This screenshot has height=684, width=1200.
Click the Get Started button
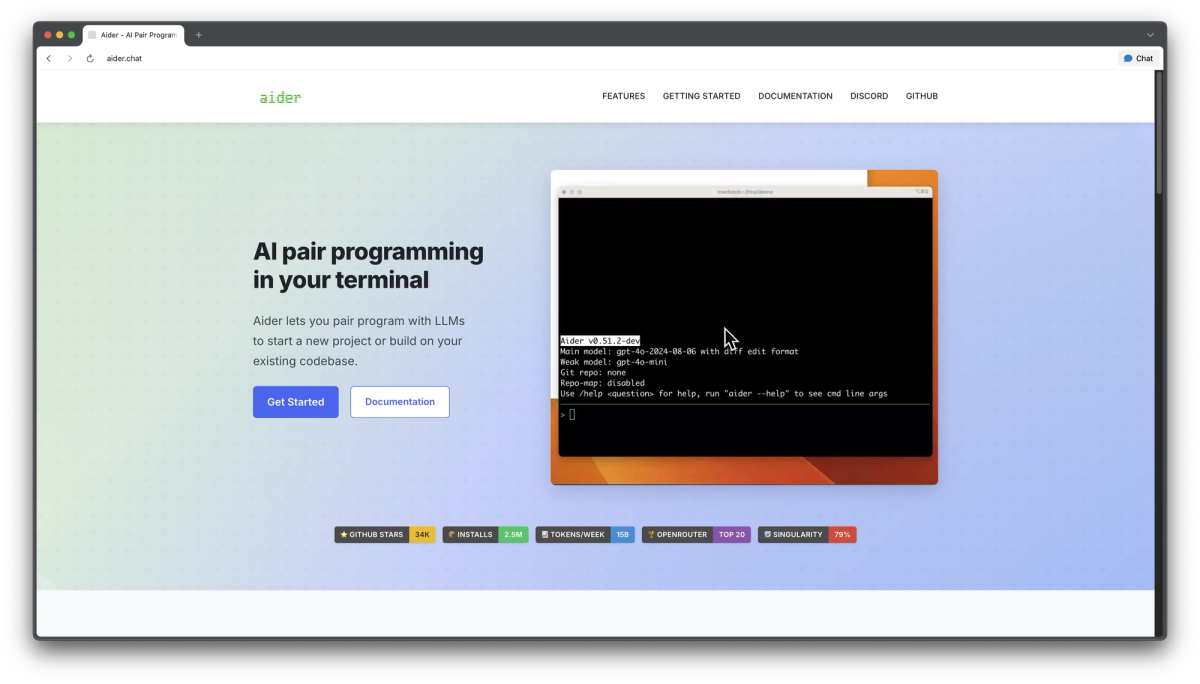[296, 402]
